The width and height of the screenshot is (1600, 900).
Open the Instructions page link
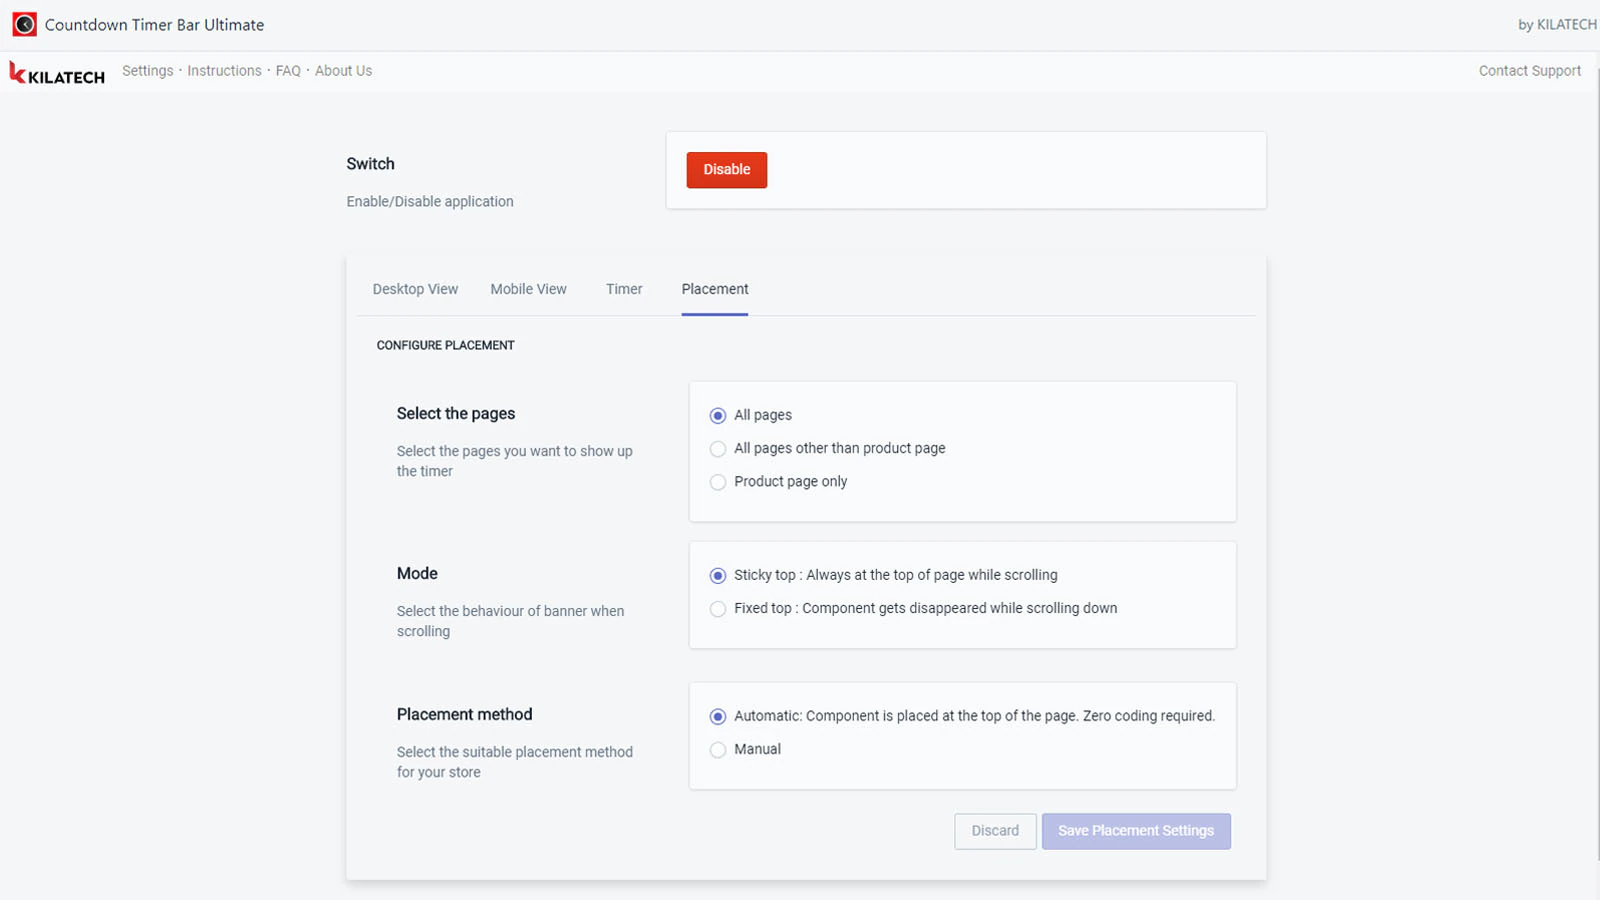tap(224, 71)
